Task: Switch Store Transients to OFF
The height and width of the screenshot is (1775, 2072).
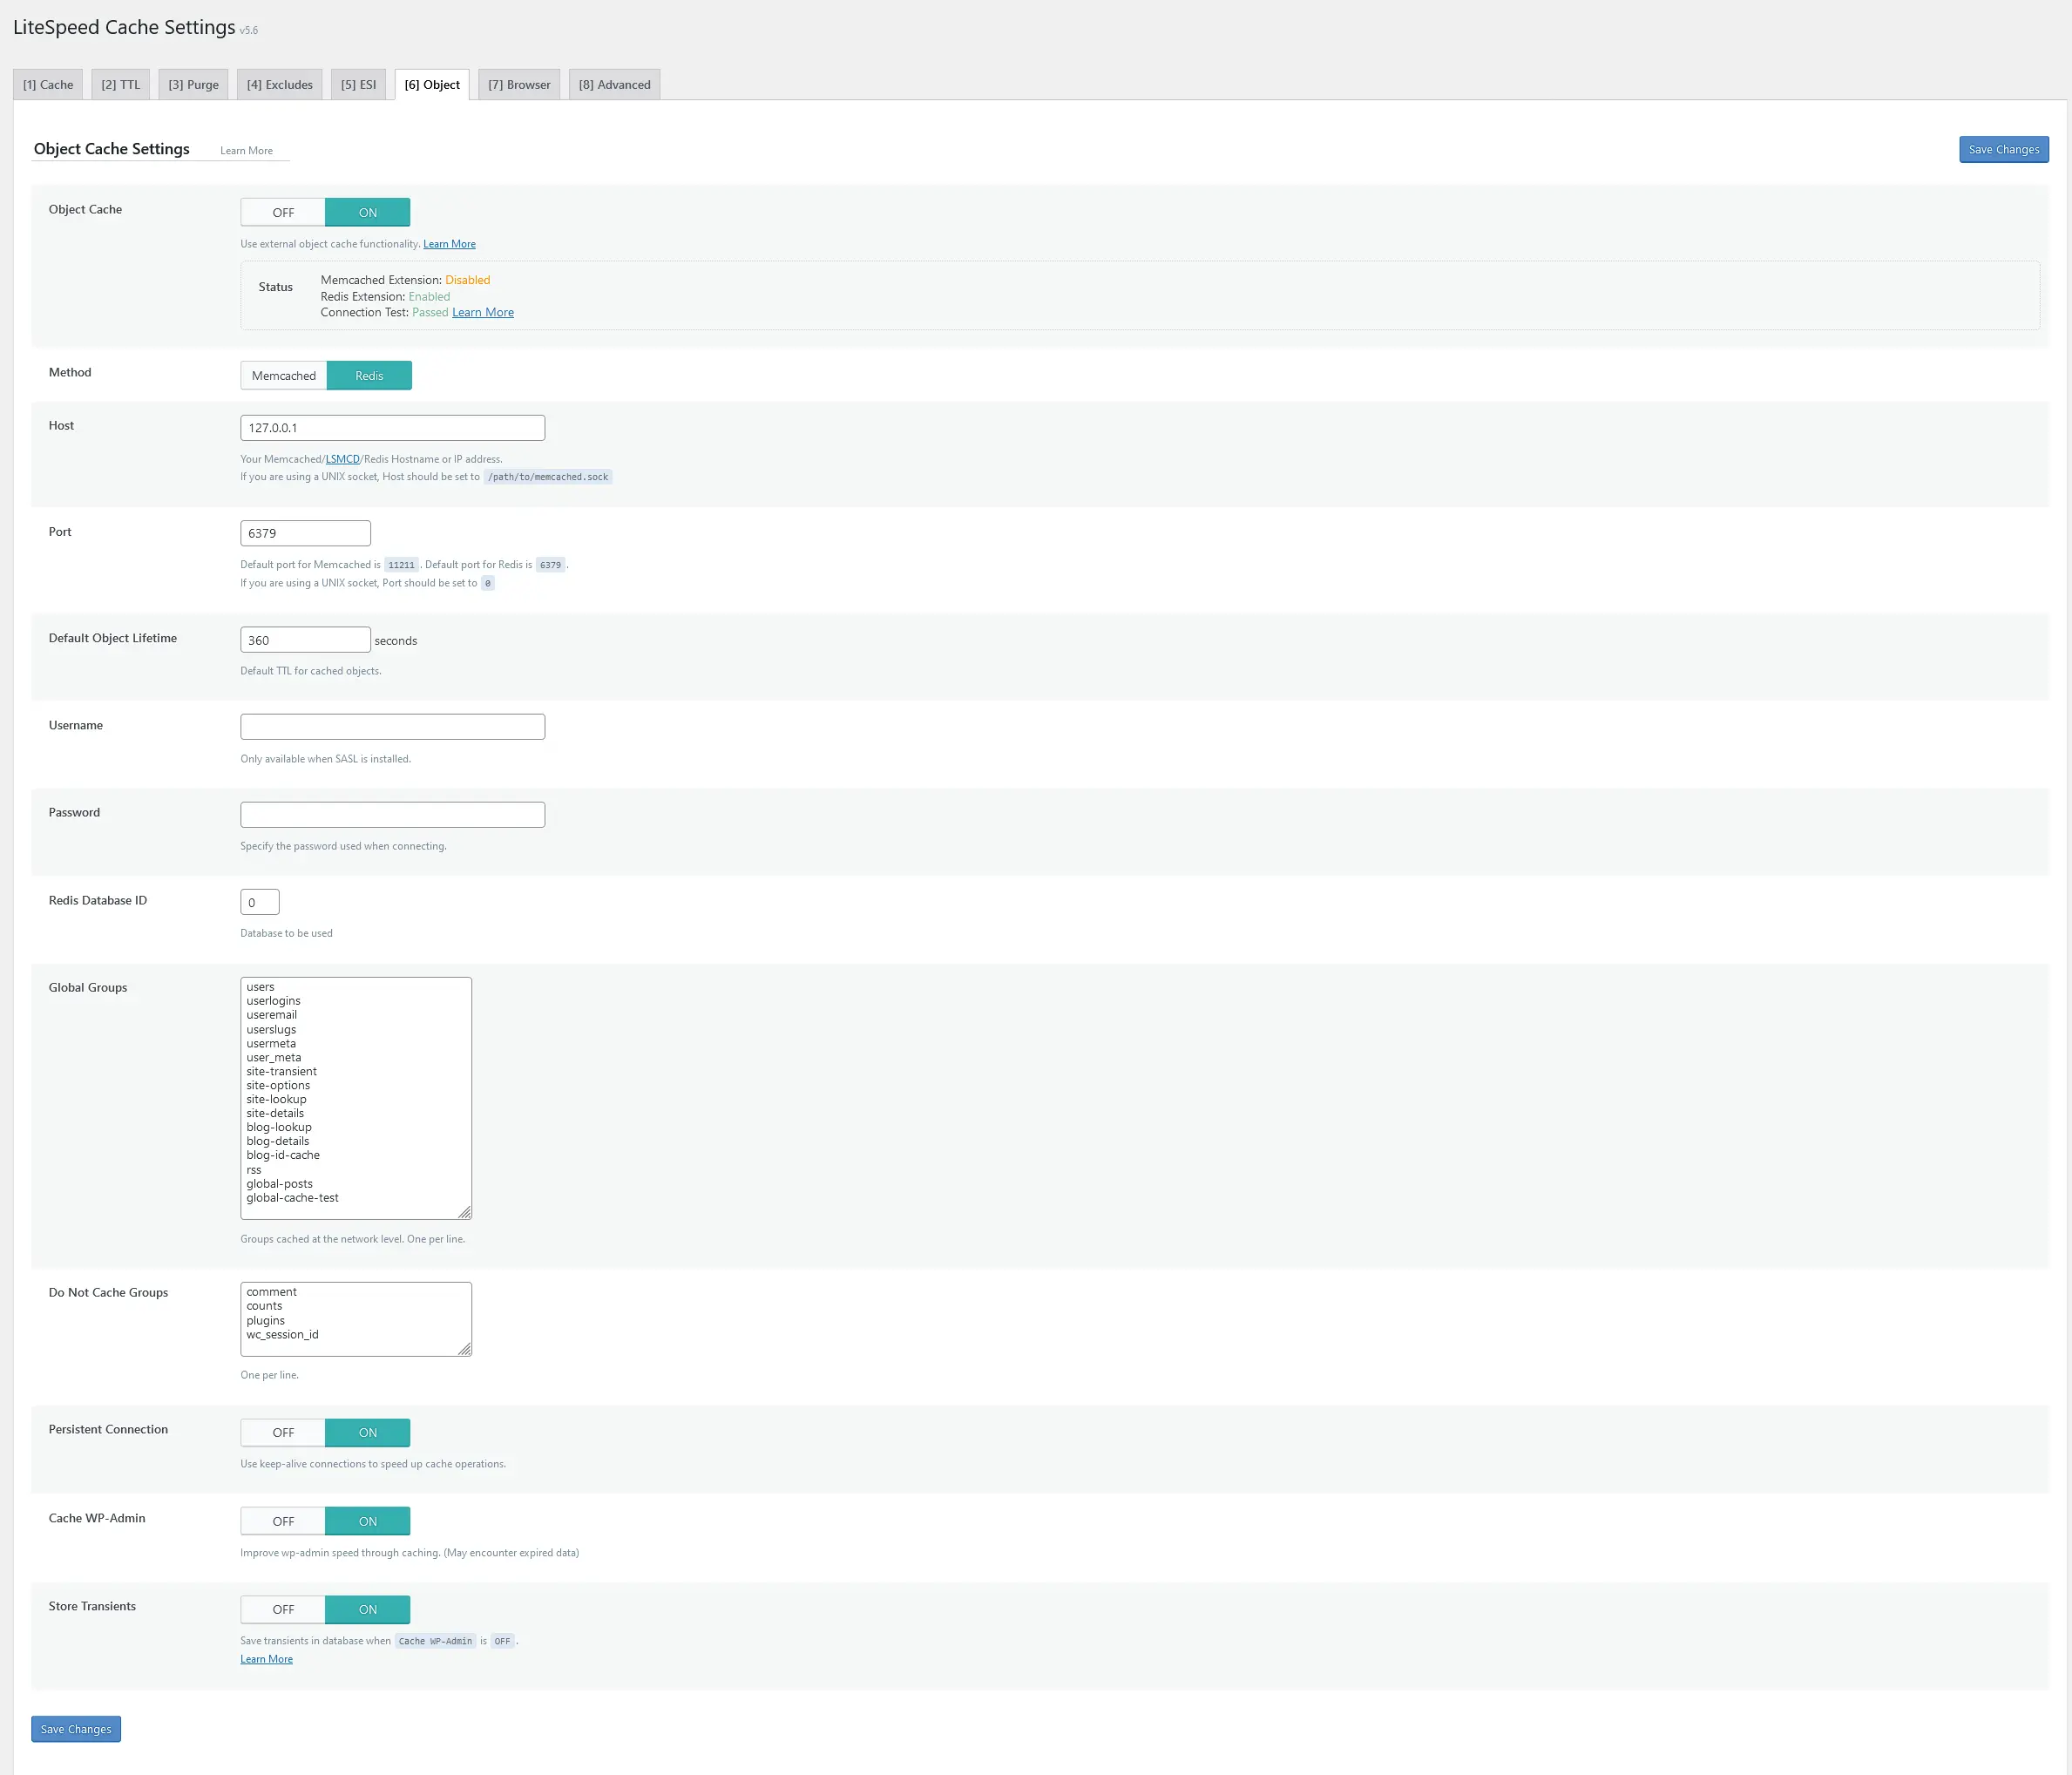Action: 283,1609
